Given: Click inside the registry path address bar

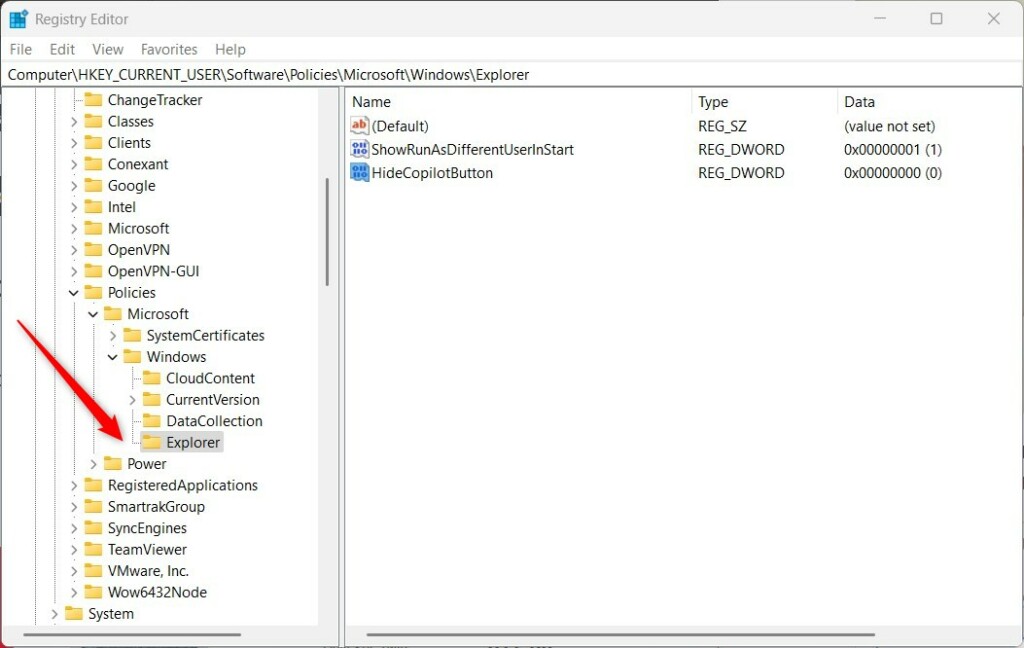Looking at the screenshot, I should pyautogui.click(x=300, y=74).
